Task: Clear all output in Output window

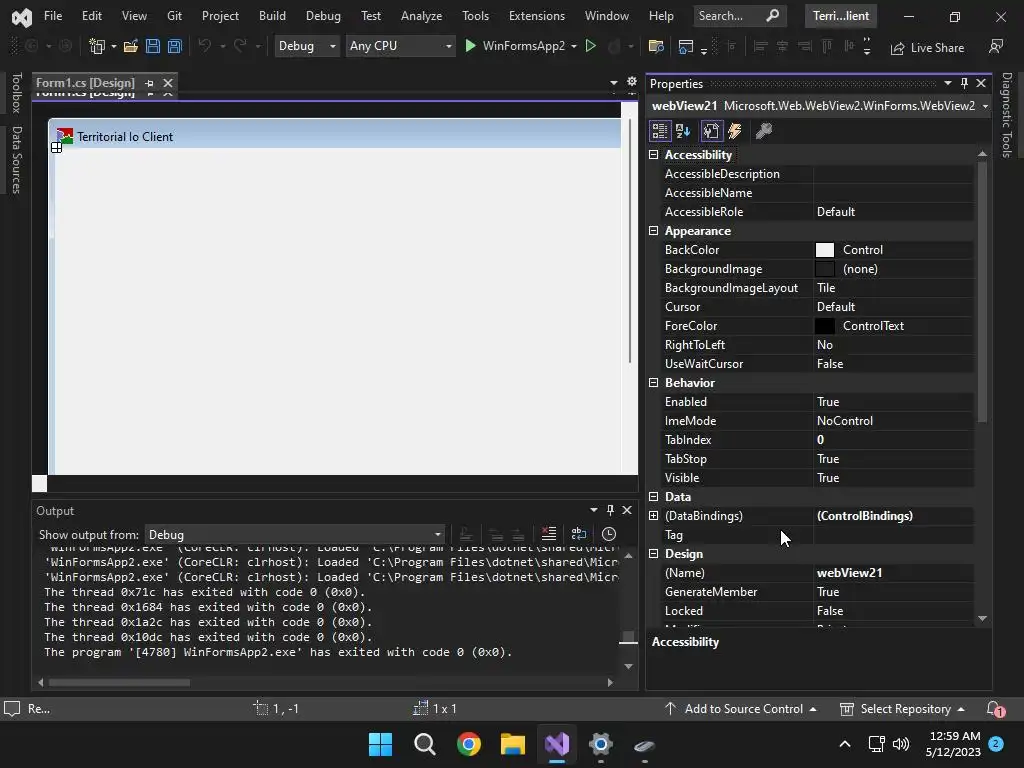Action: [549, 534]
